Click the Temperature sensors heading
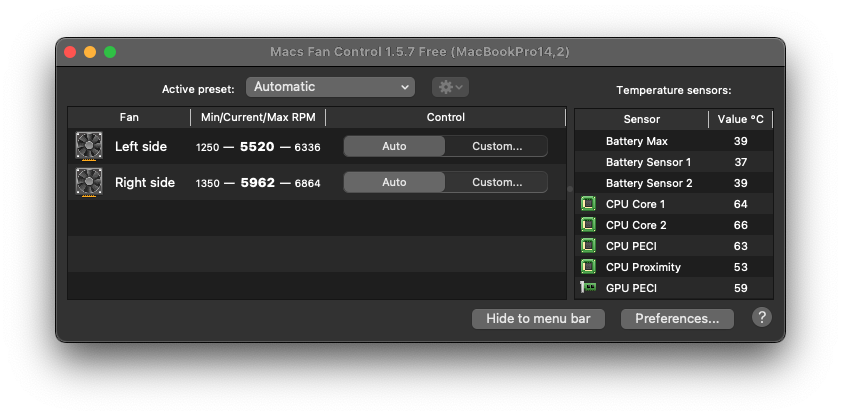 pos(674,90)
